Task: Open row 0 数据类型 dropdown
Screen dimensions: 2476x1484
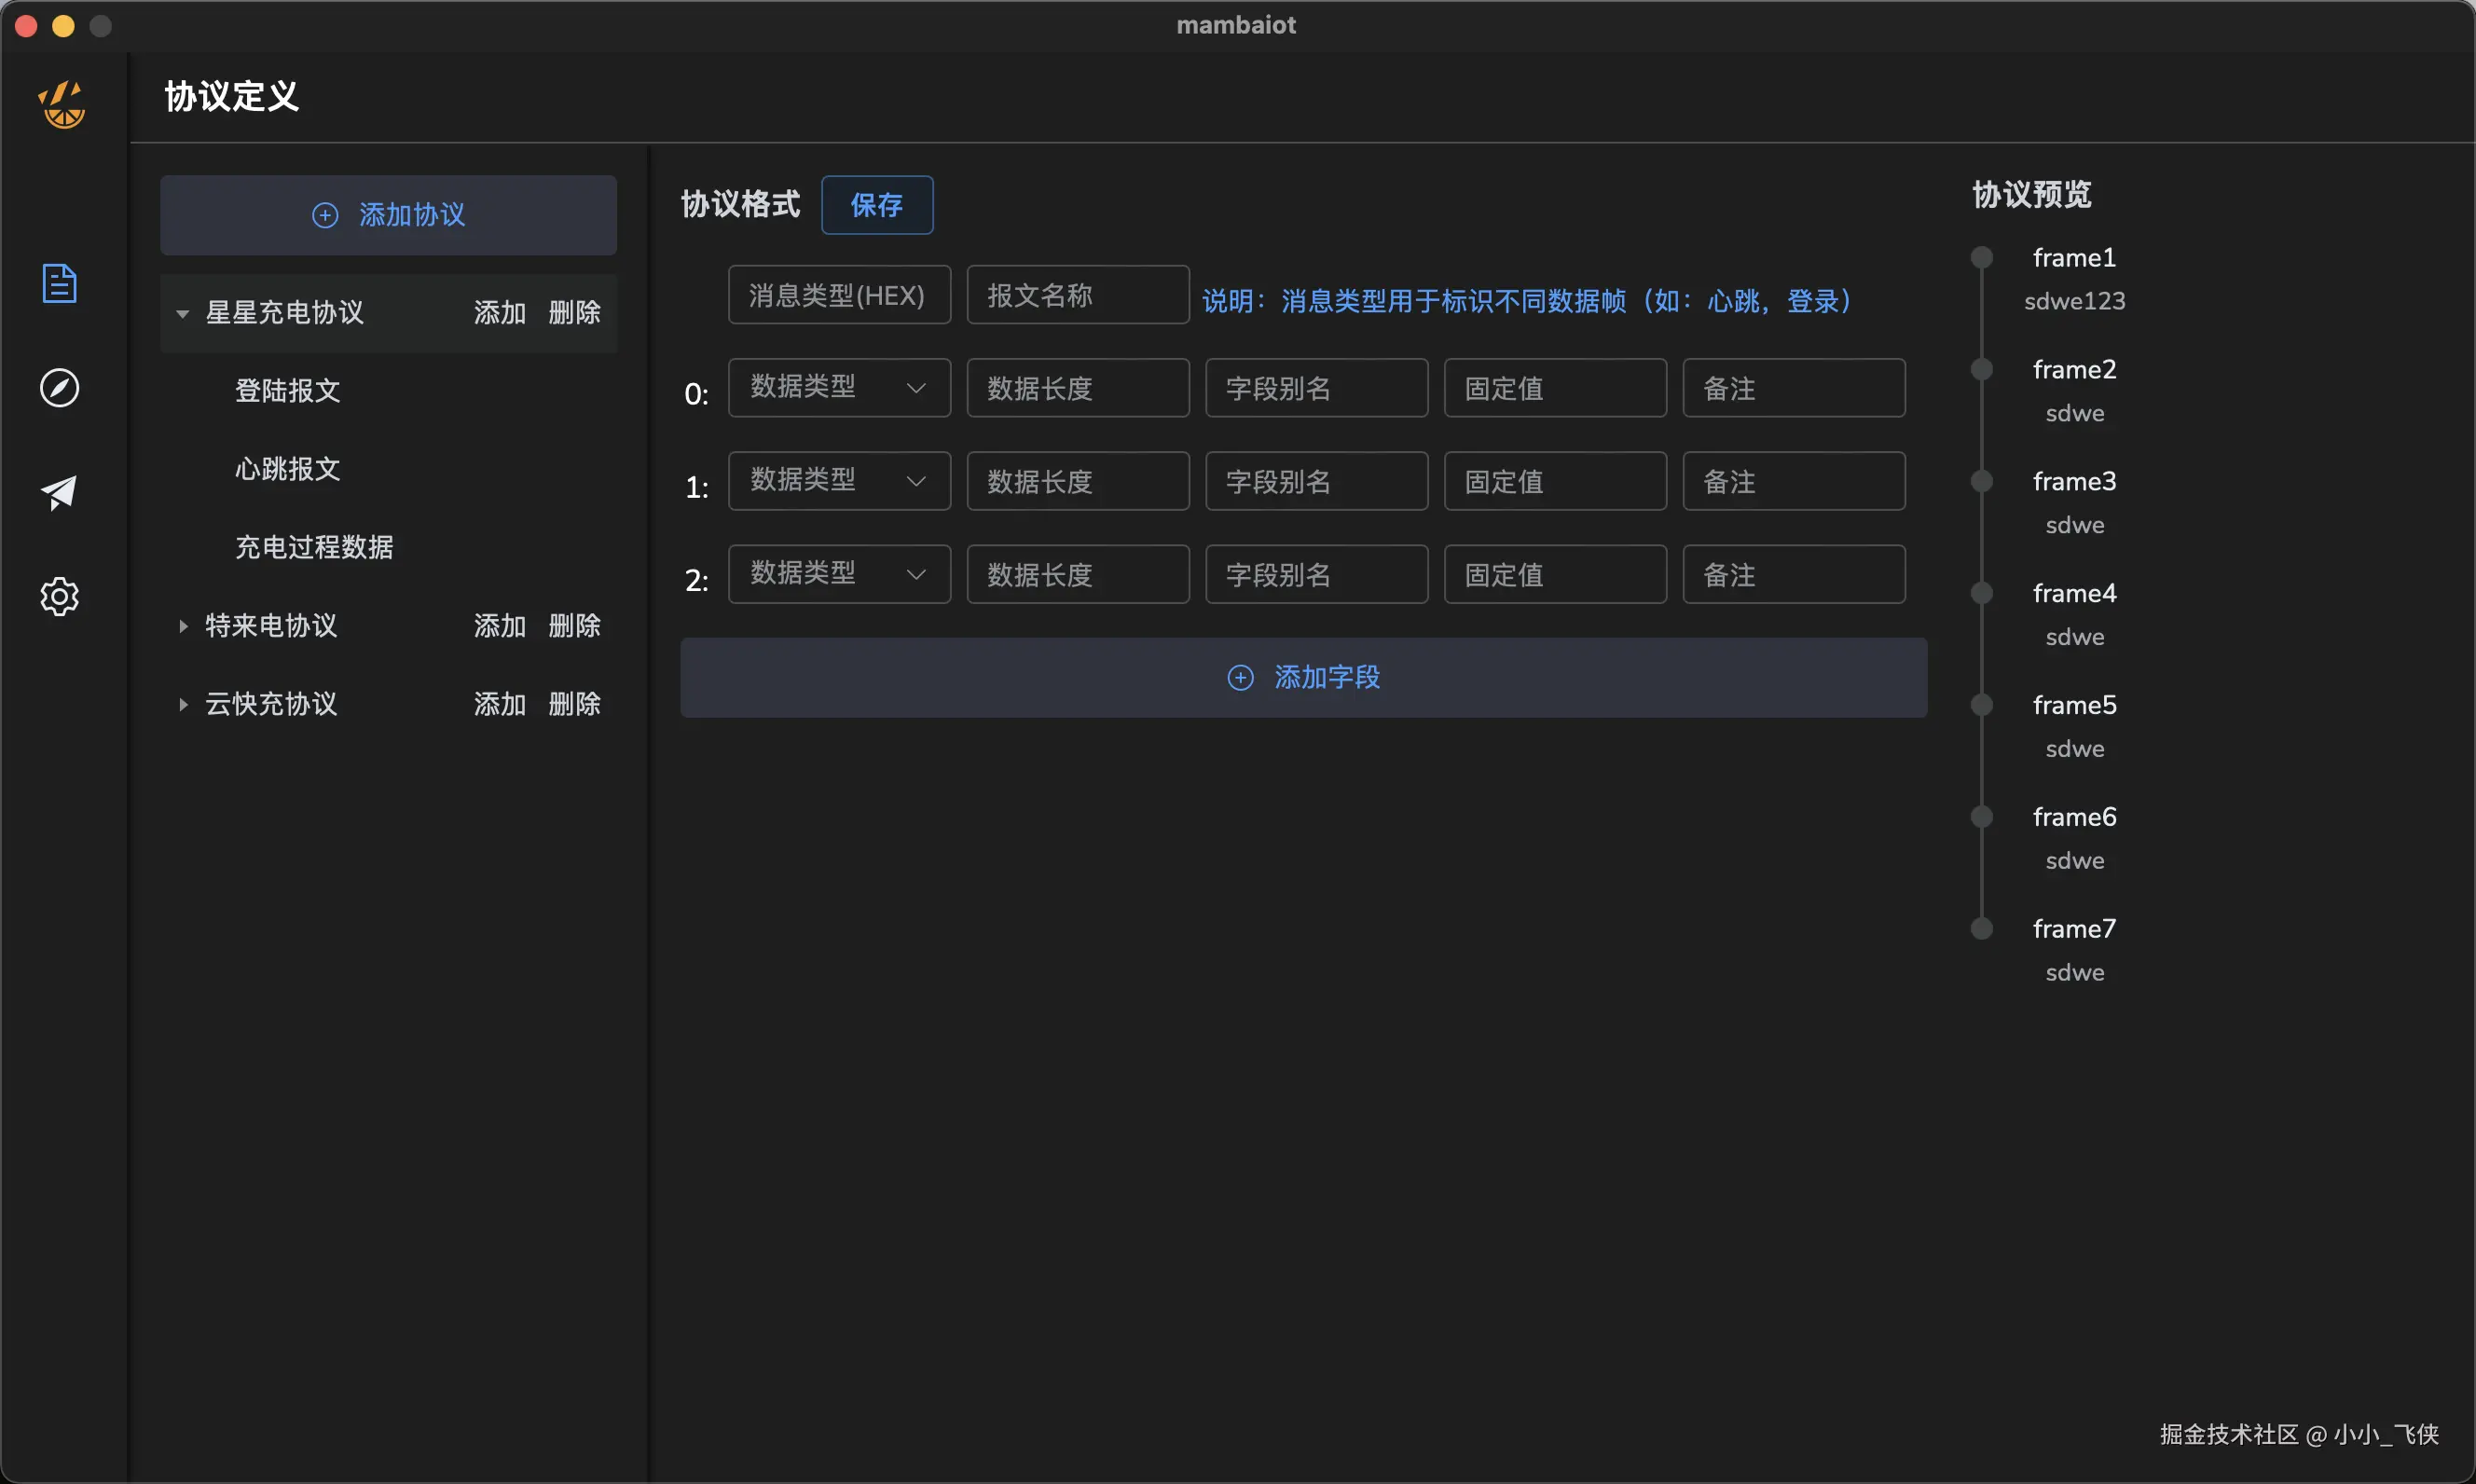Action: click(838, 388)
